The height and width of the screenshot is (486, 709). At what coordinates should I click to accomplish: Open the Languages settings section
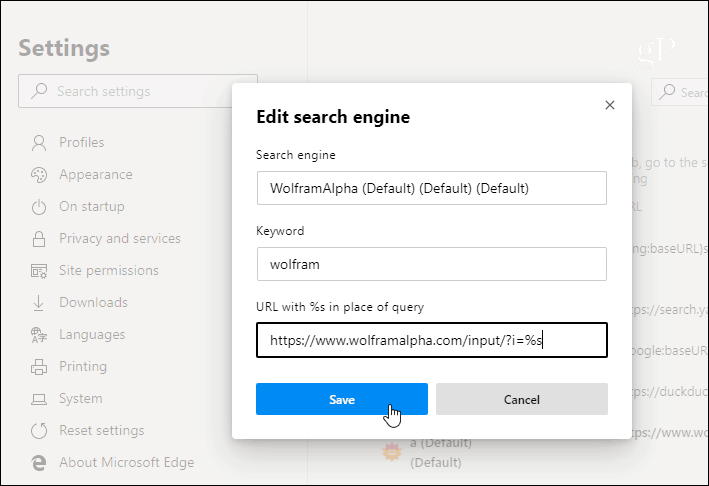(92, 335)
